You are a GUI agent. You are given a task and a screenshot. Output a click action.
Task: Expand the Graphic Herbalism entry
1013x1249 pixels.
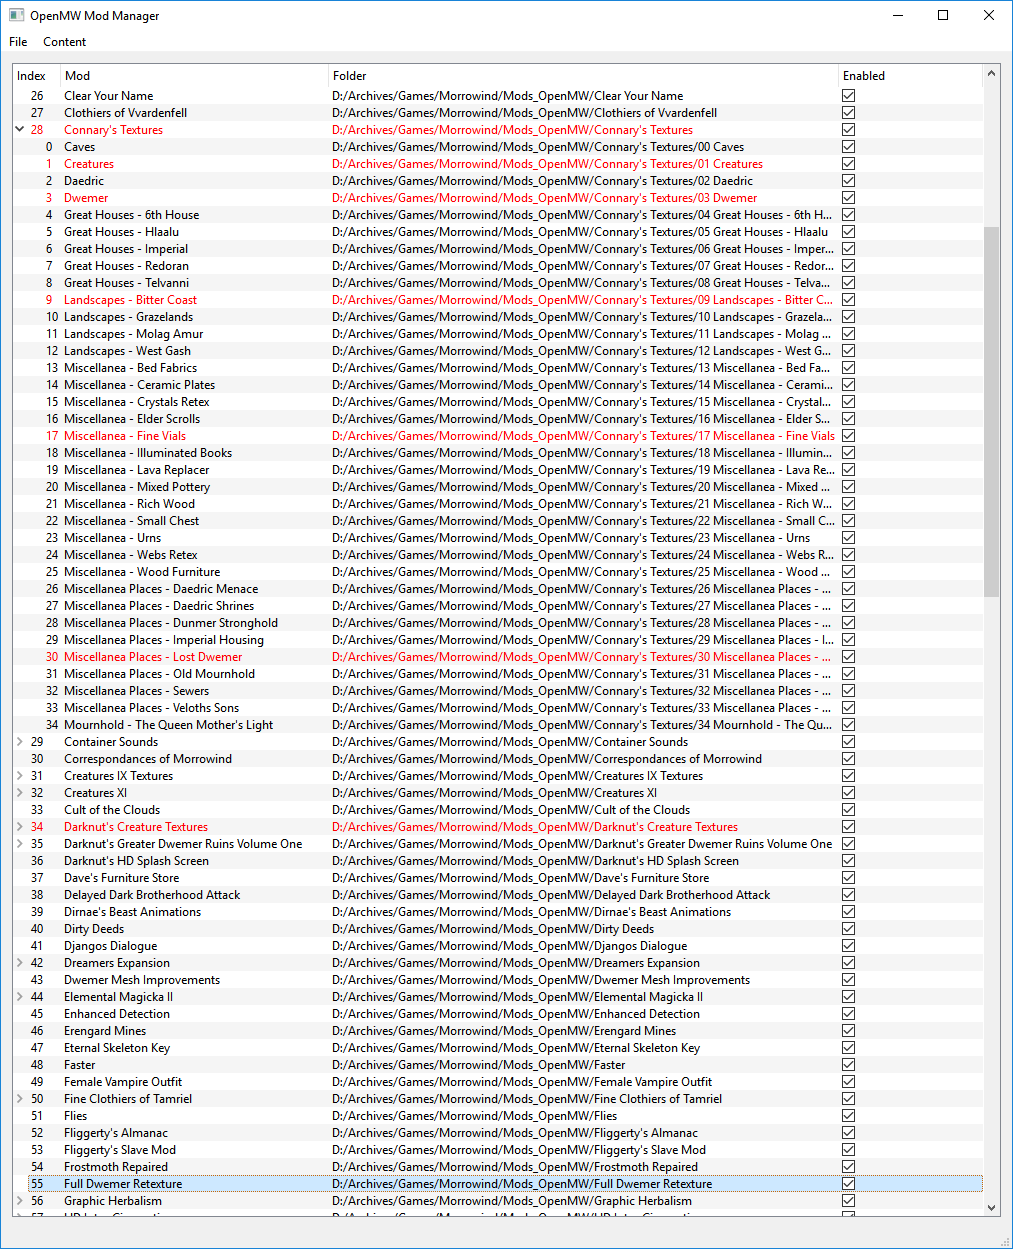tap(20, 1201)
